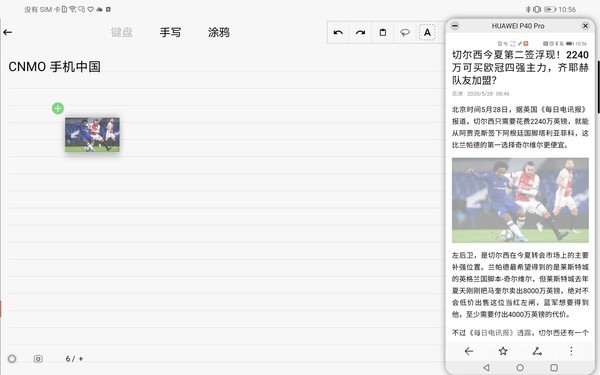Click the HUAWEI P40 Pro window title
Viewport: 600px width, 375px height.
tap(518, 26)
